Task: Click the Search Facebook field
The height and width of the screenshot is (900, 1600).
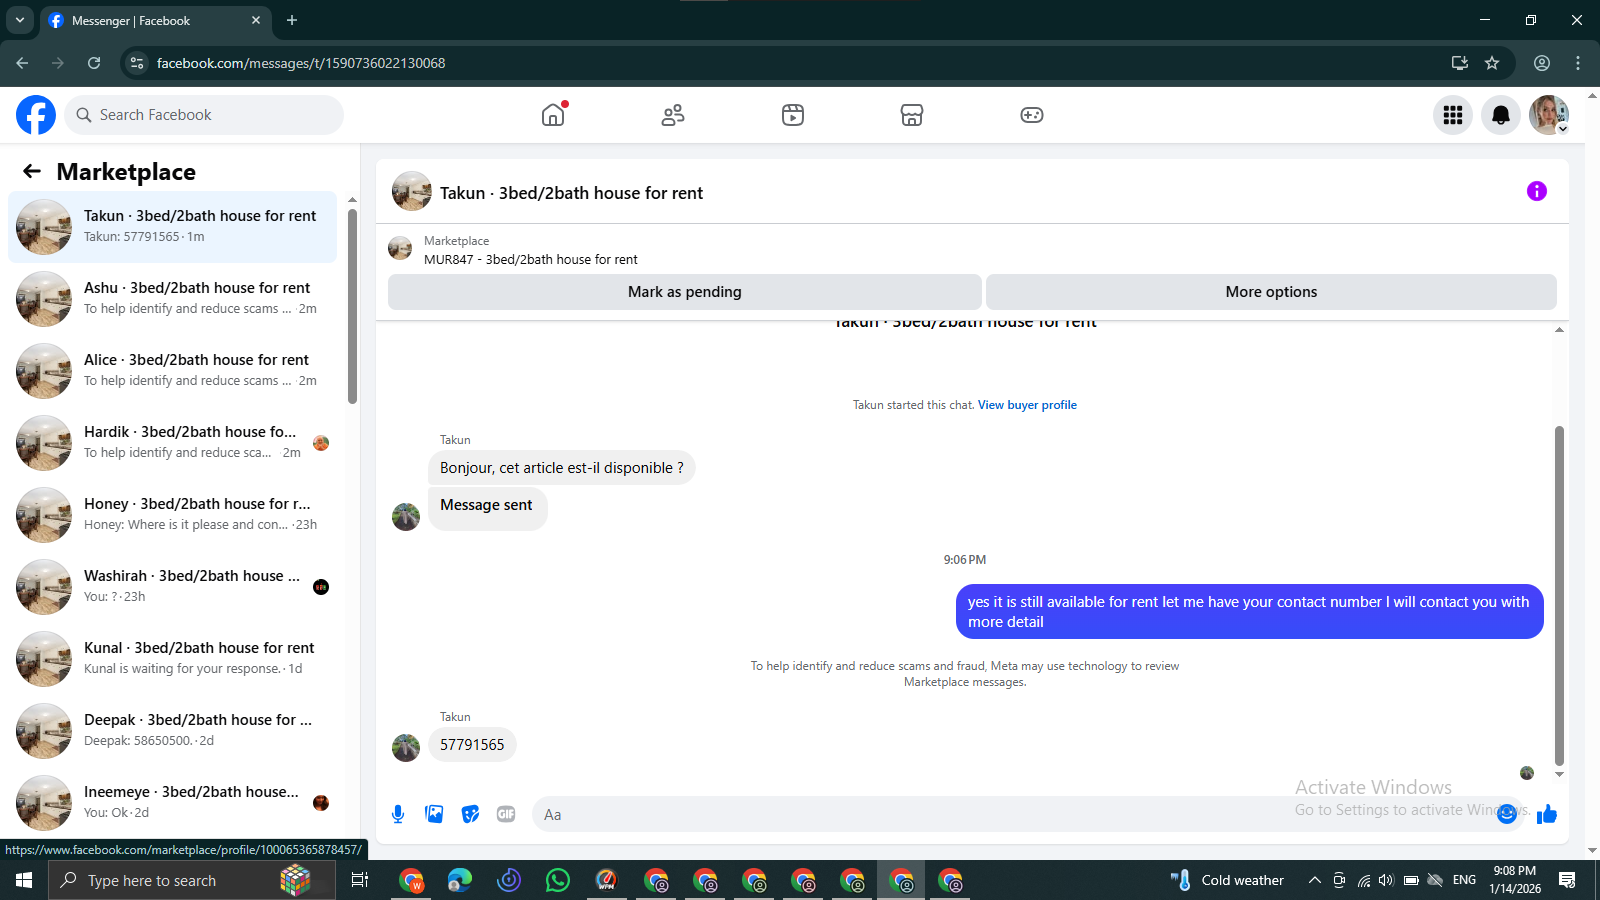Action: click(x=204, y=115)
